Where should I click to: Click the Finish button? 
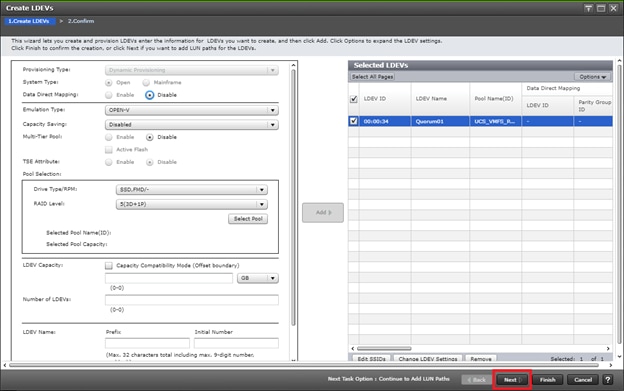tap(548, 379)
